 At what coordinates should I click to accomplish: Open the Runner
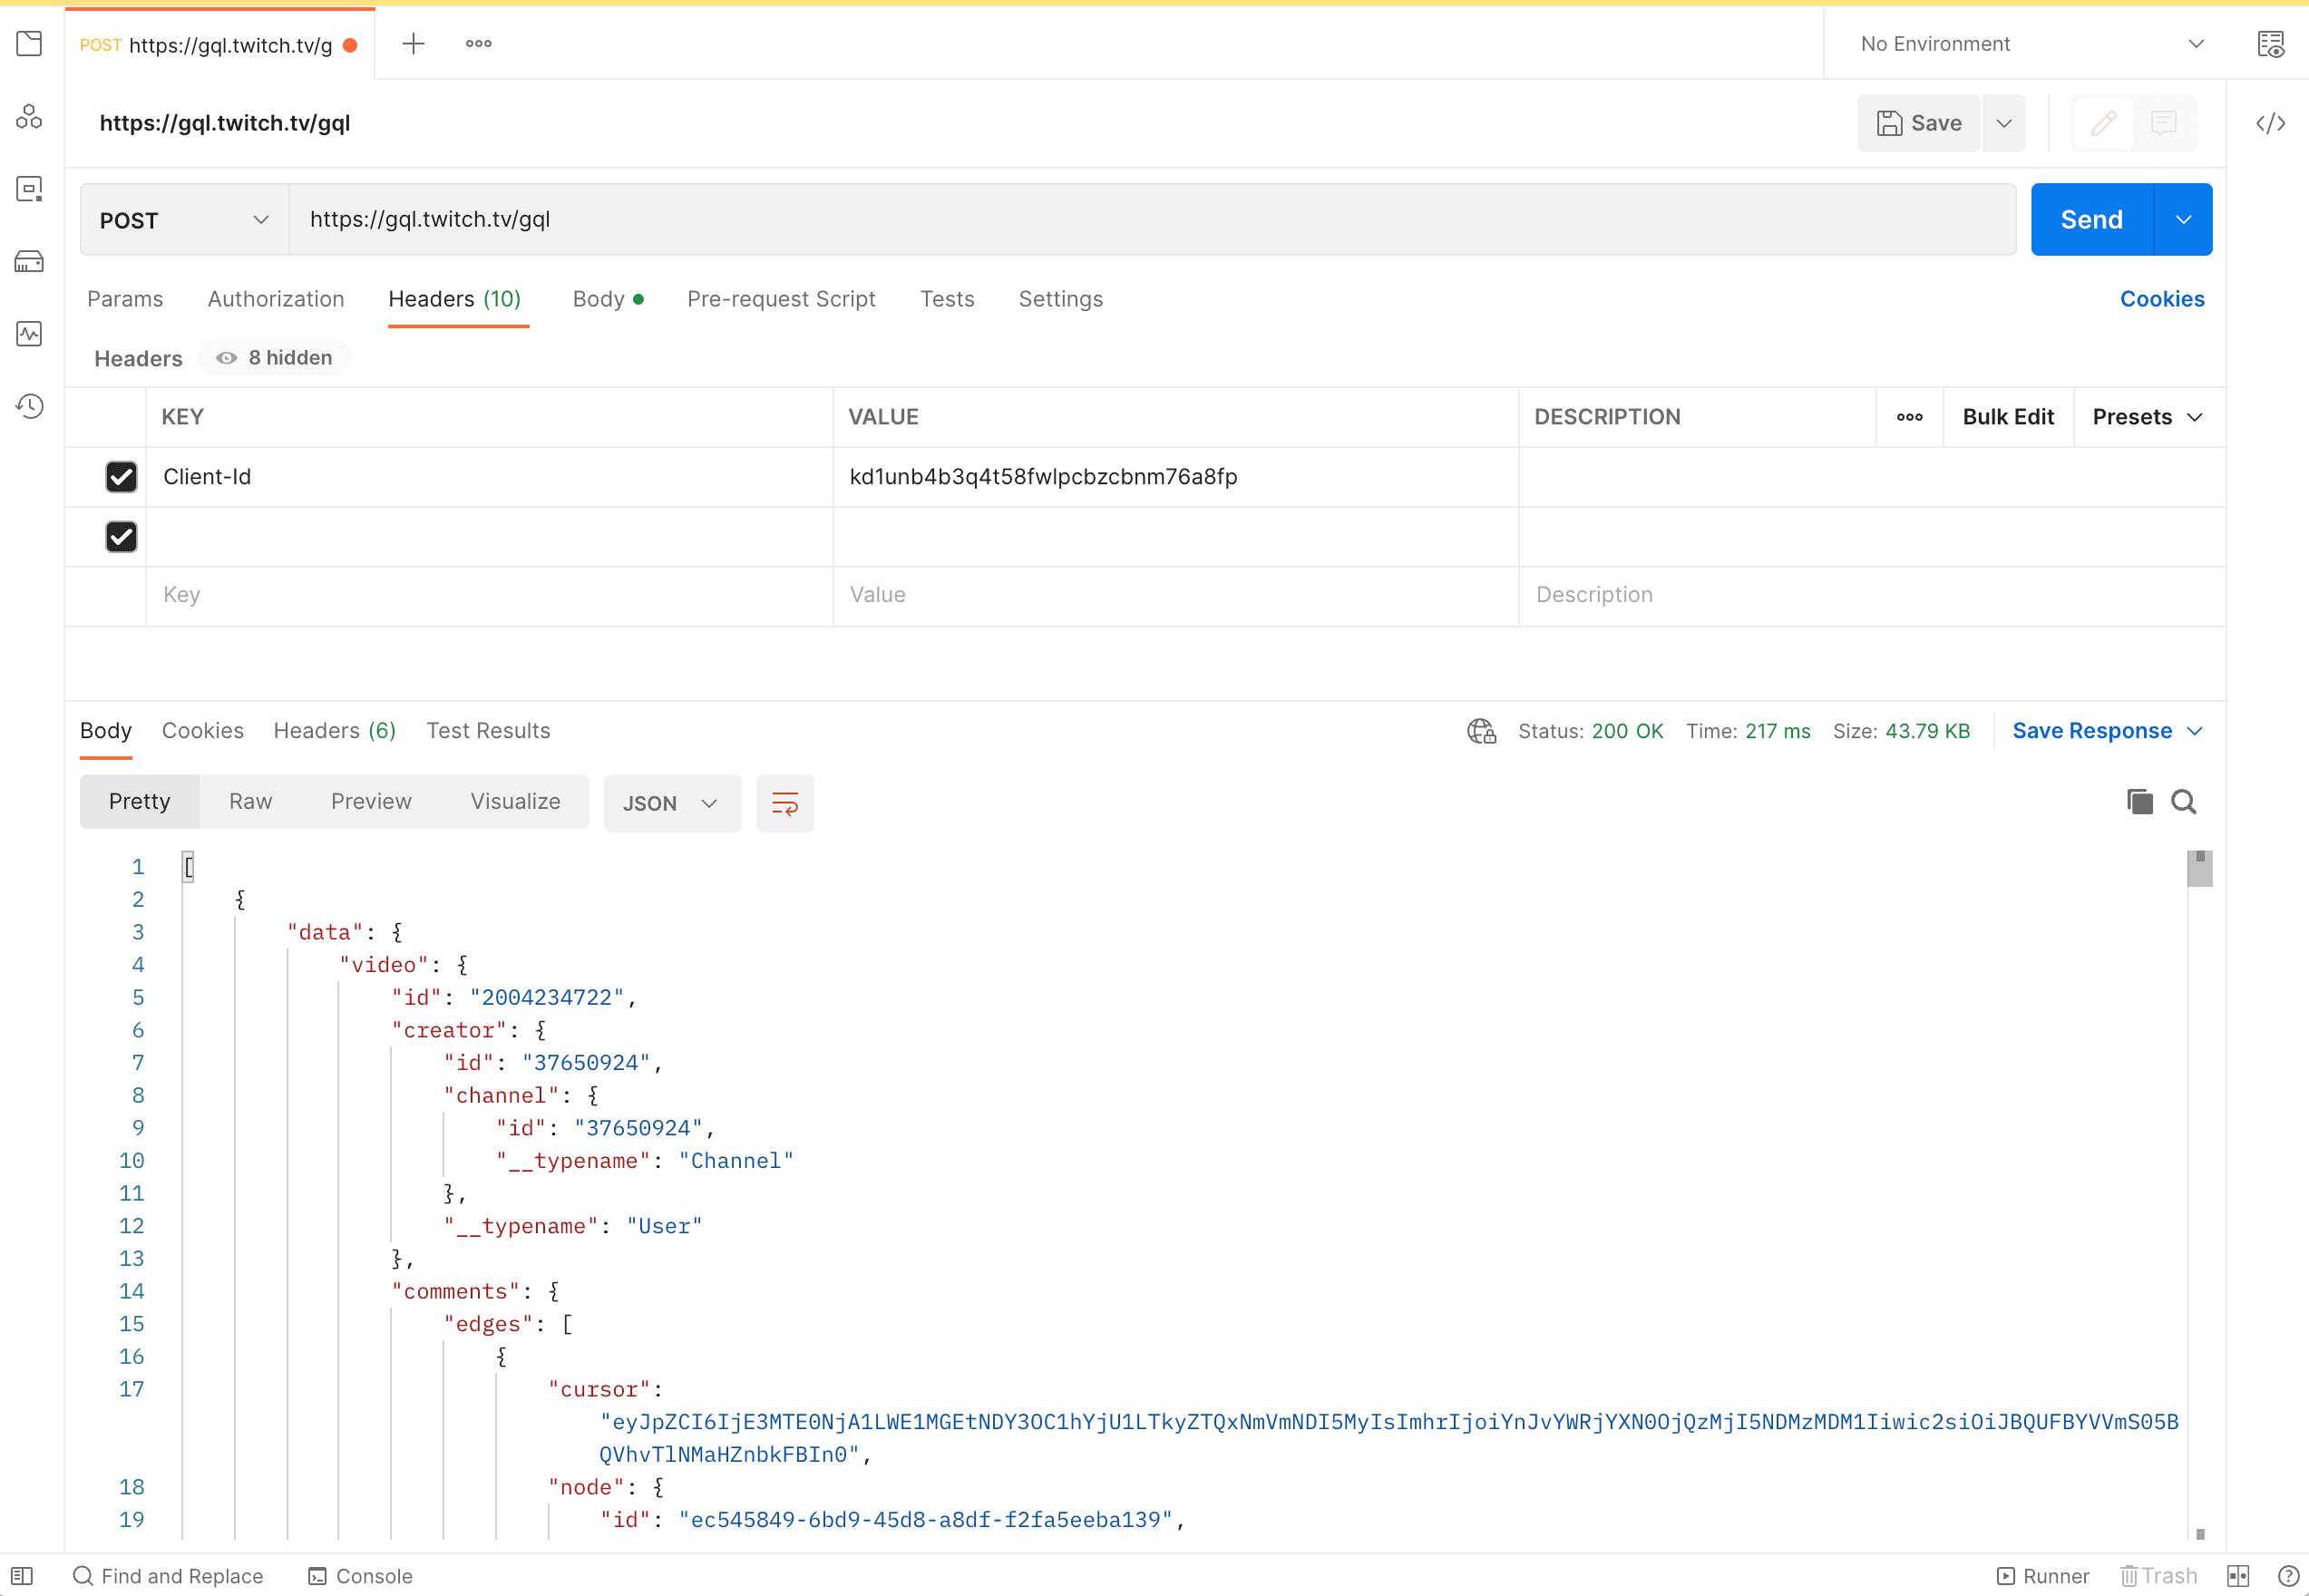point(2042,1576)
